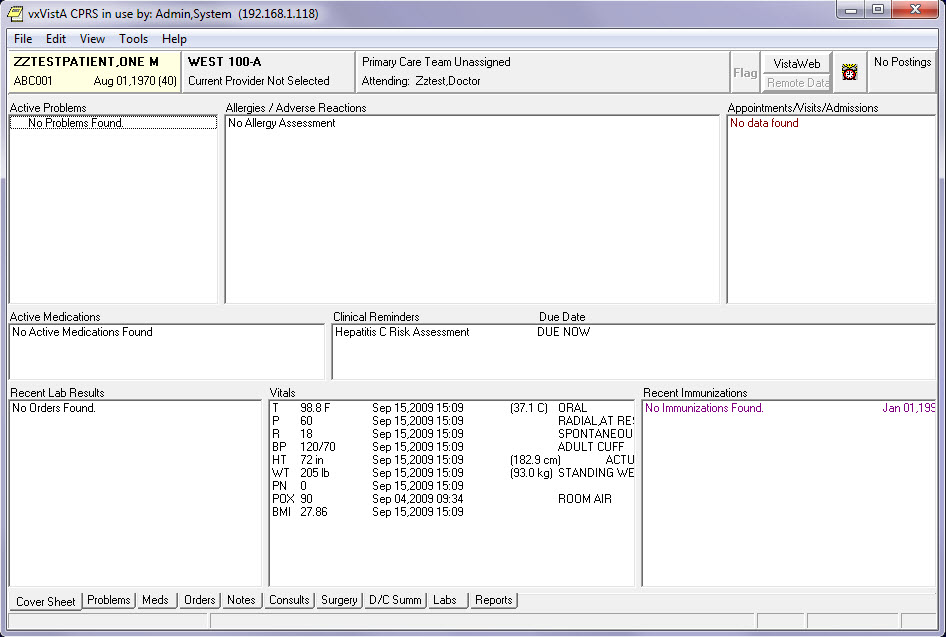946x637 pixels.
Task: Switch to the Meds tab
Action: [155, 600]
